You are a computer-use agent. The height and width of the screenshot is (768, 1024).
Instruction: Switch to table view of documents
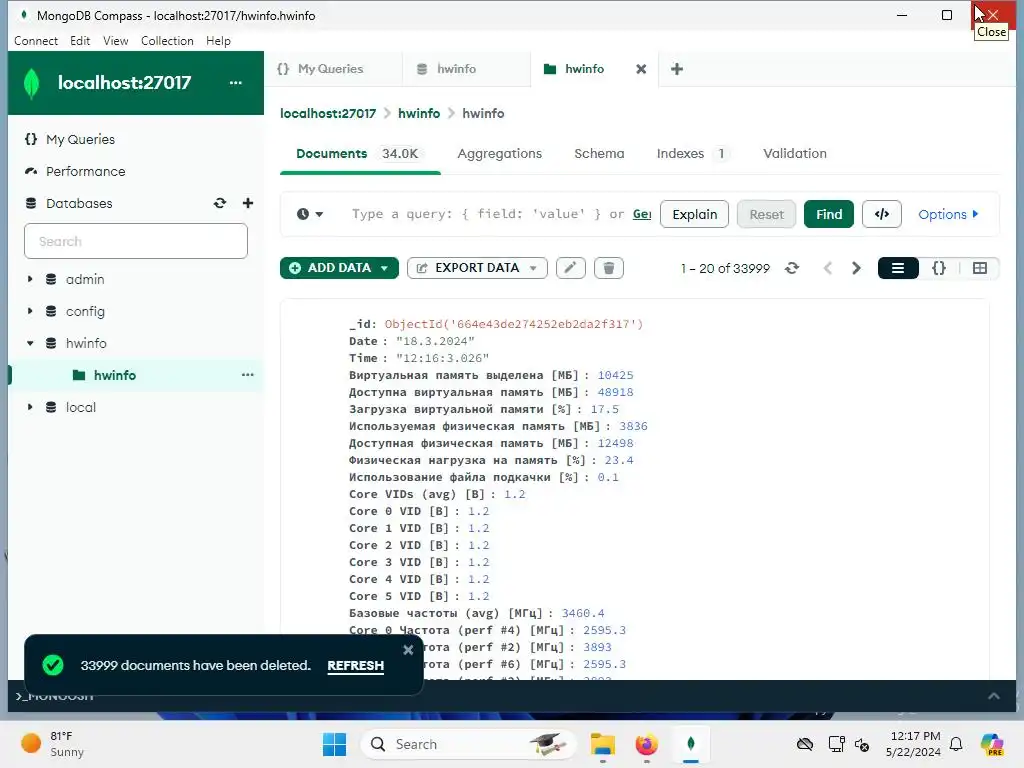click(x=979, y=268)
